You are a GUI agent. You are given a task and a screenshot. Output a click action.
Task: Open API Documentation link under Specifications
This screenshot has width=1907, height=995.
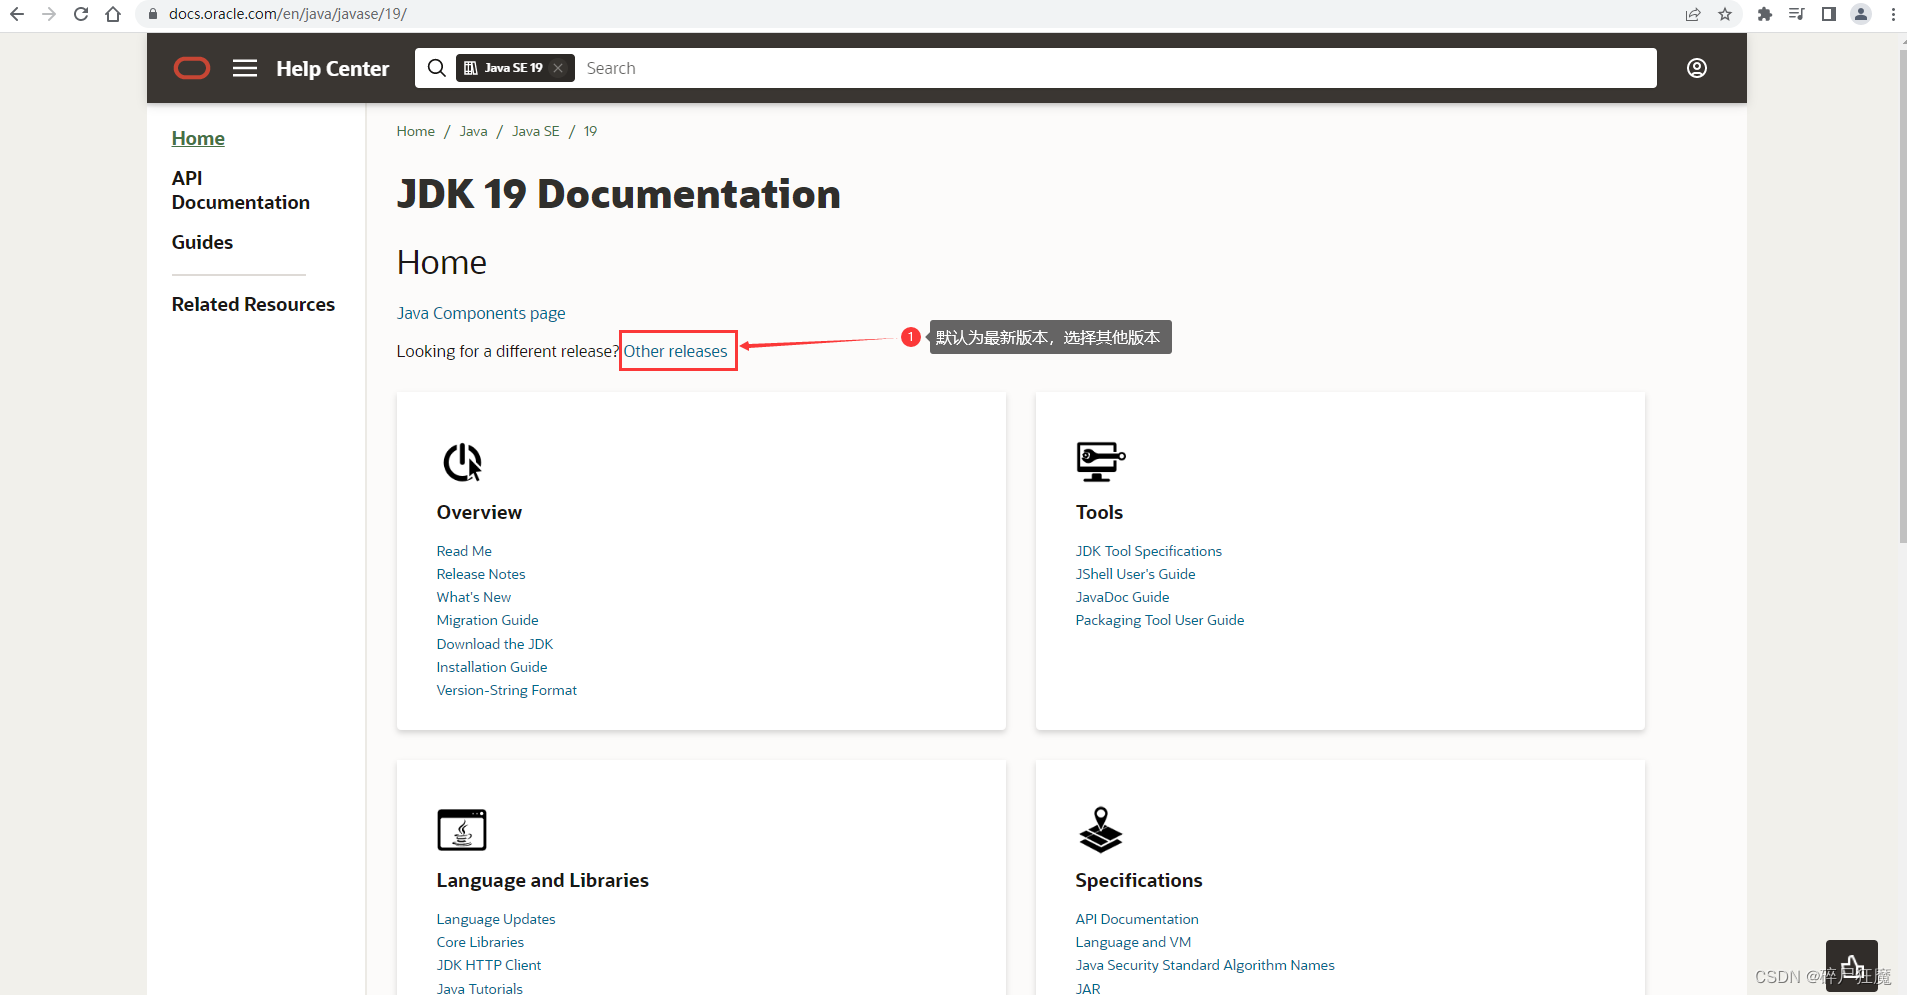tap(1137, 919)
